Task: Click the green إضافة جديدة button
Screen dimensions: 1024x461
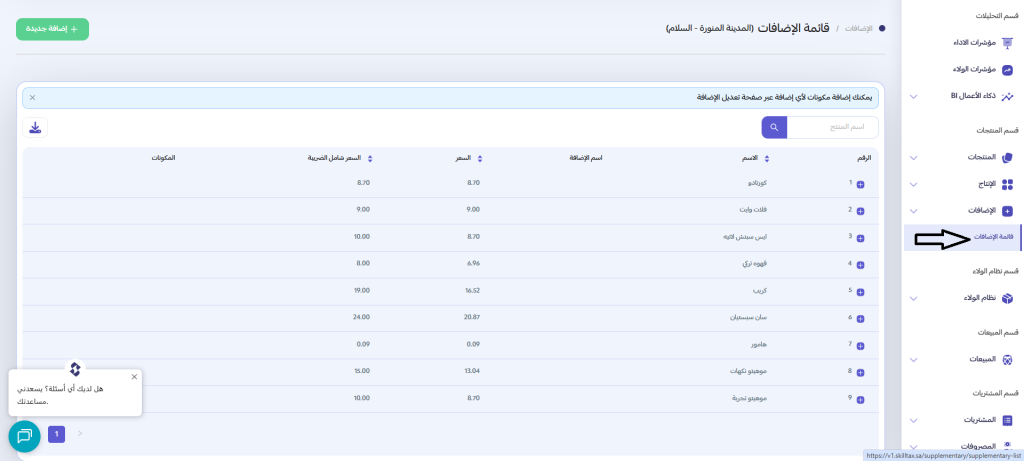Action: pyautogui.click(x=52, y=29)
